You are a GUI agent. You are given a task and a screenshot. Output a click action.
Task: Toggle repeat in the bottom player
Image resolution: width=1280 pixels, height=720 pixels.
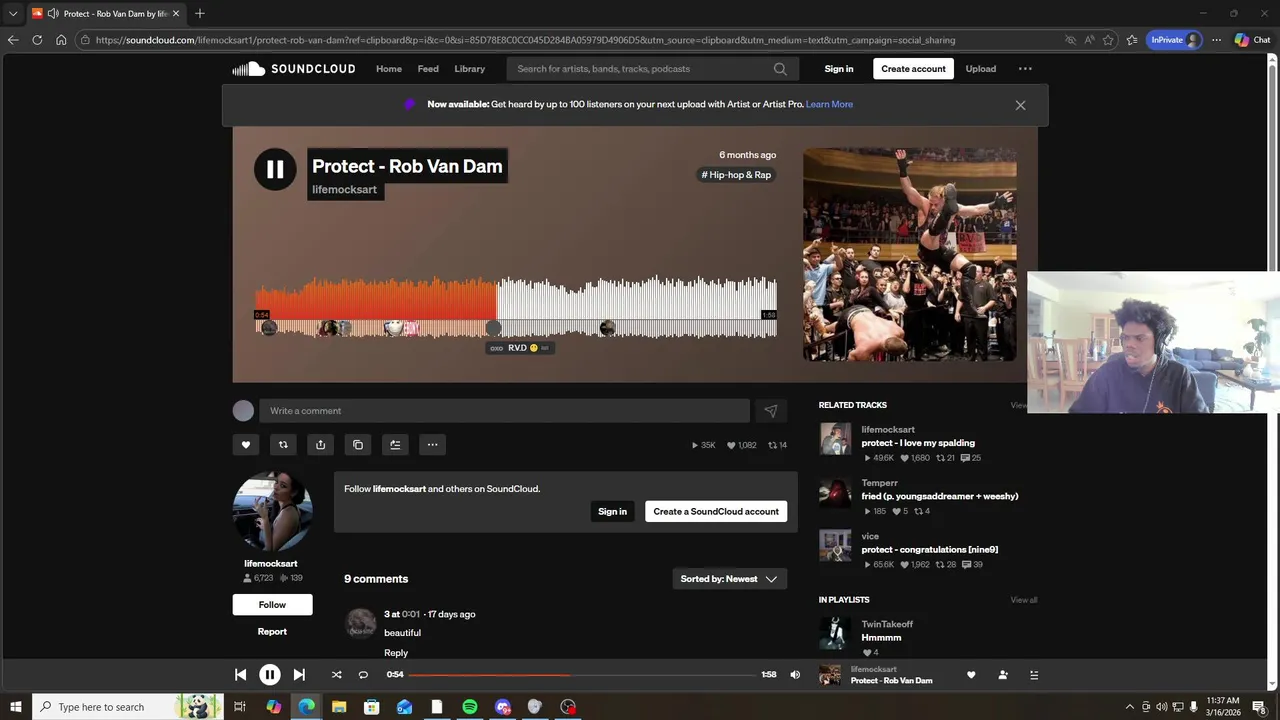click(363, 675)
